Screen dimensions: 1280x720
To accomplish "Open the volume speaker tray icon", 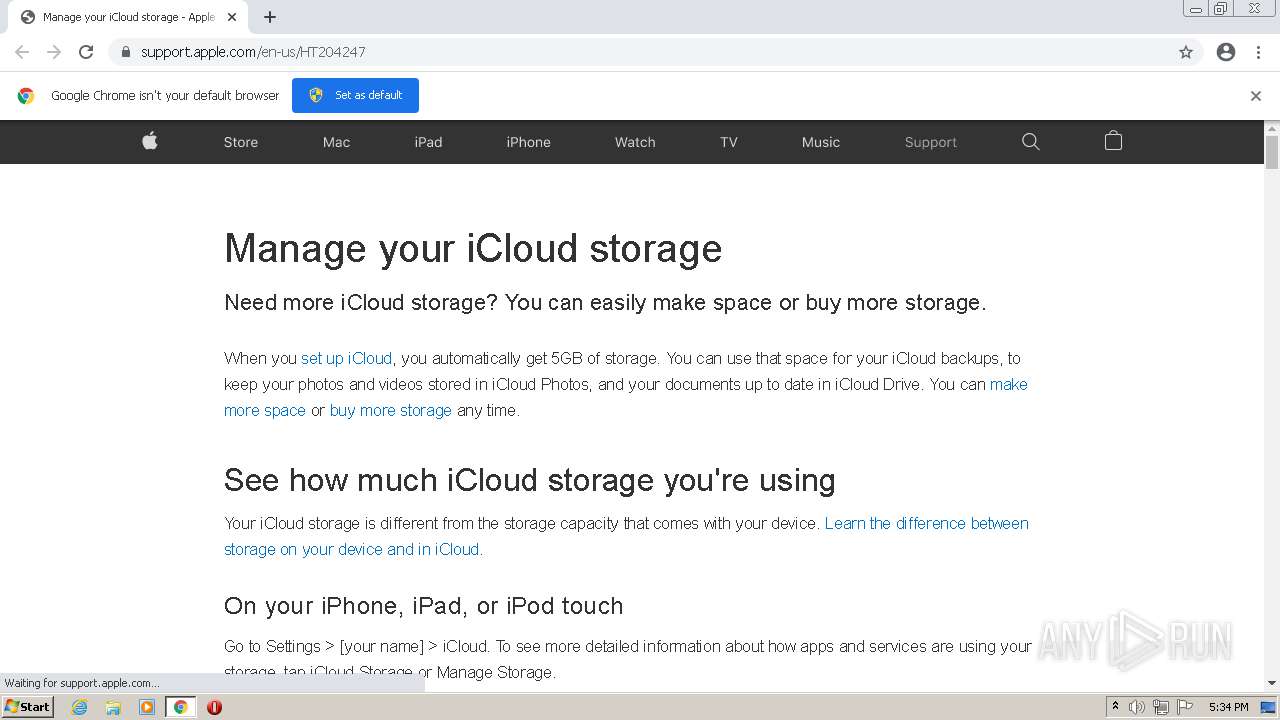I will [x=1137, y=707].
